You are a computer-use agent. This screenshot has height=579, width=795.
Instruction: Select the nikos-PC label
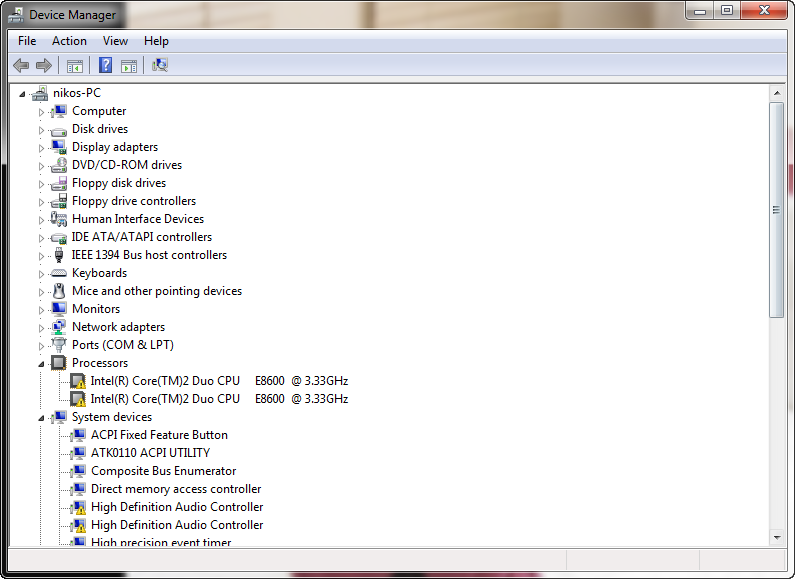point(77,93)
